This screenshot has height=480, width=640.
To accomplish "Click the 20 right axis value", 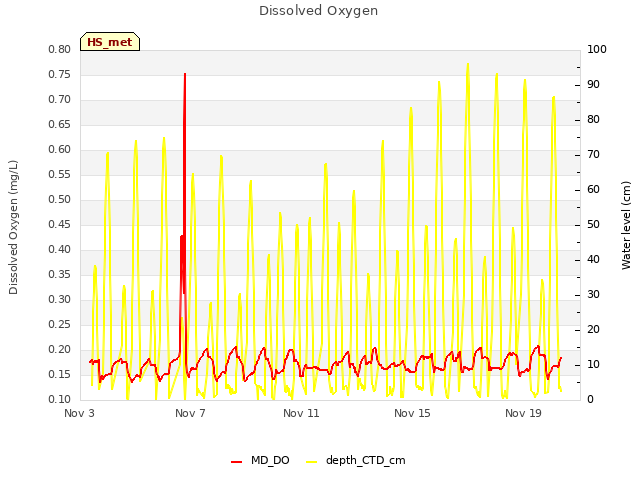I will pyautogui.click(x=593, y=329).
